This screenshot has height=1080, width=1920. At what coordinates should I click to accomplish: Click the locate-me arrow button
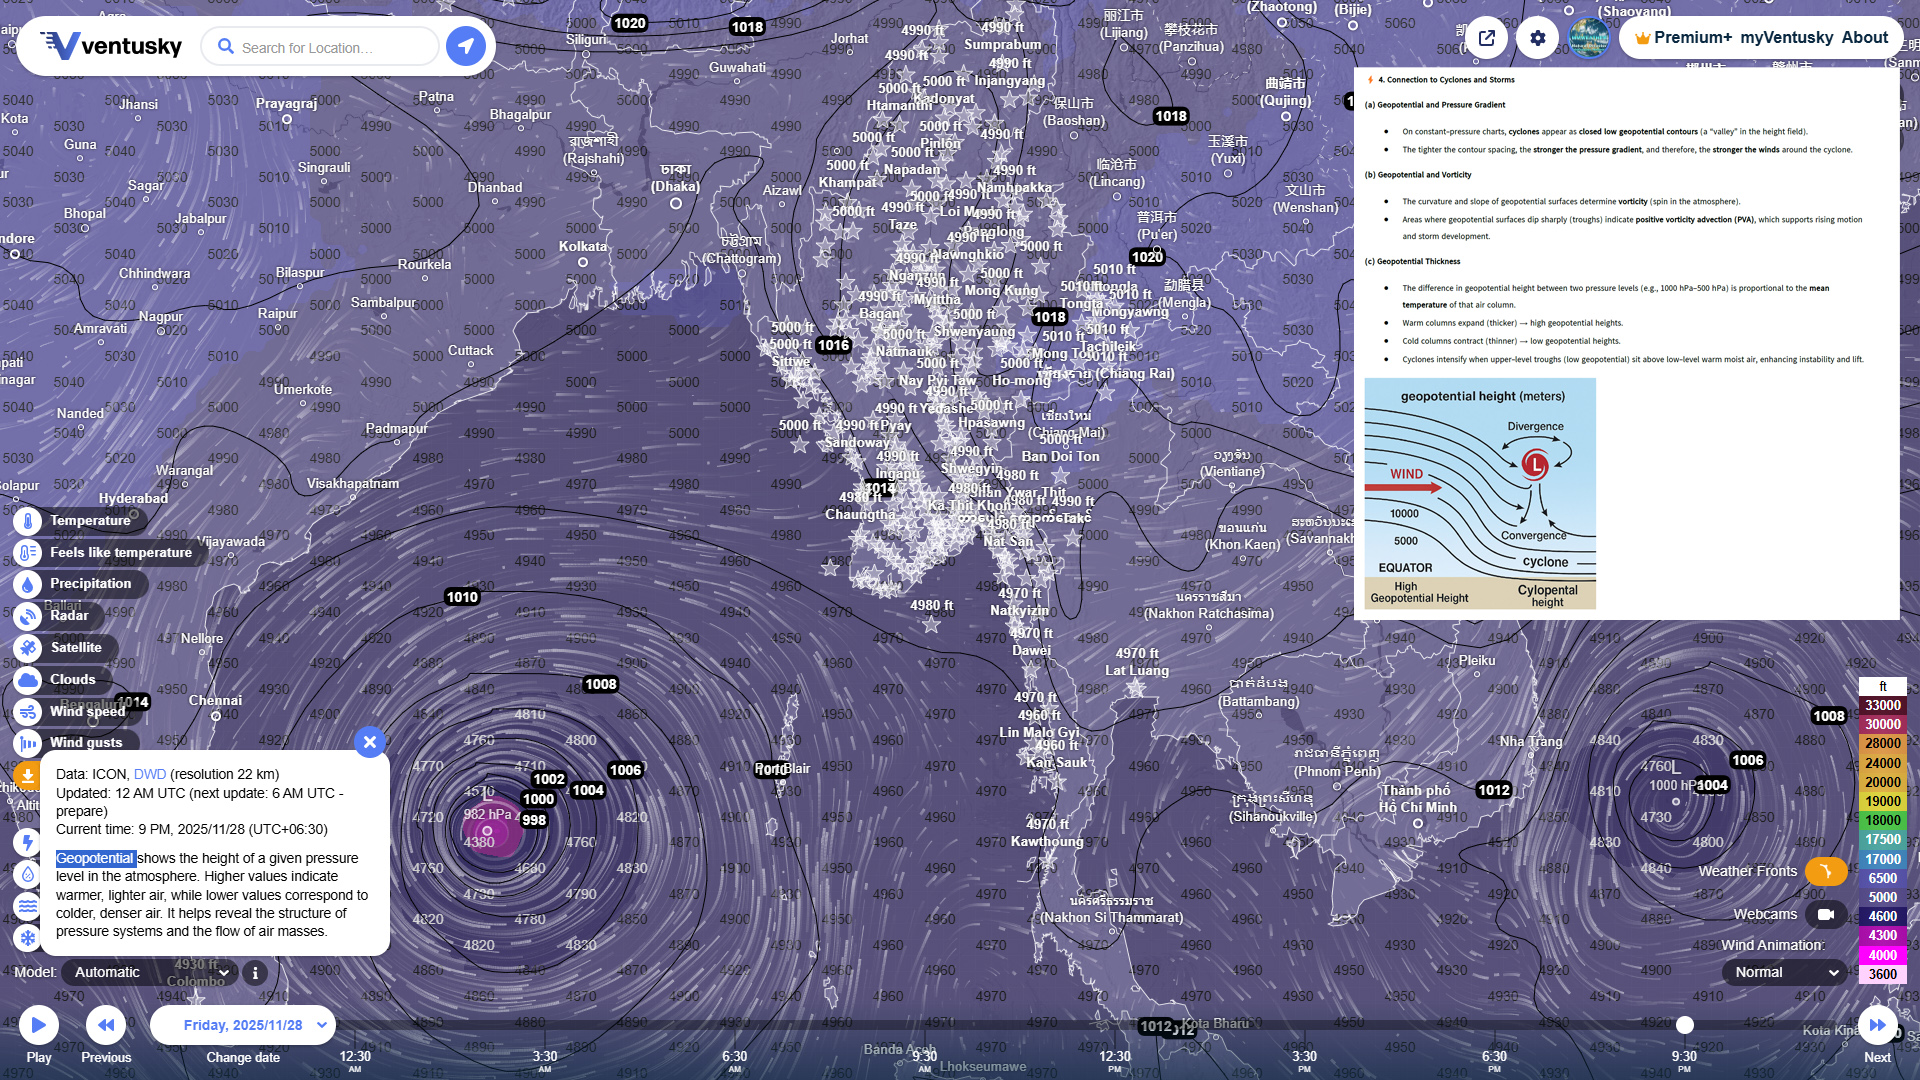pos(465,46)
